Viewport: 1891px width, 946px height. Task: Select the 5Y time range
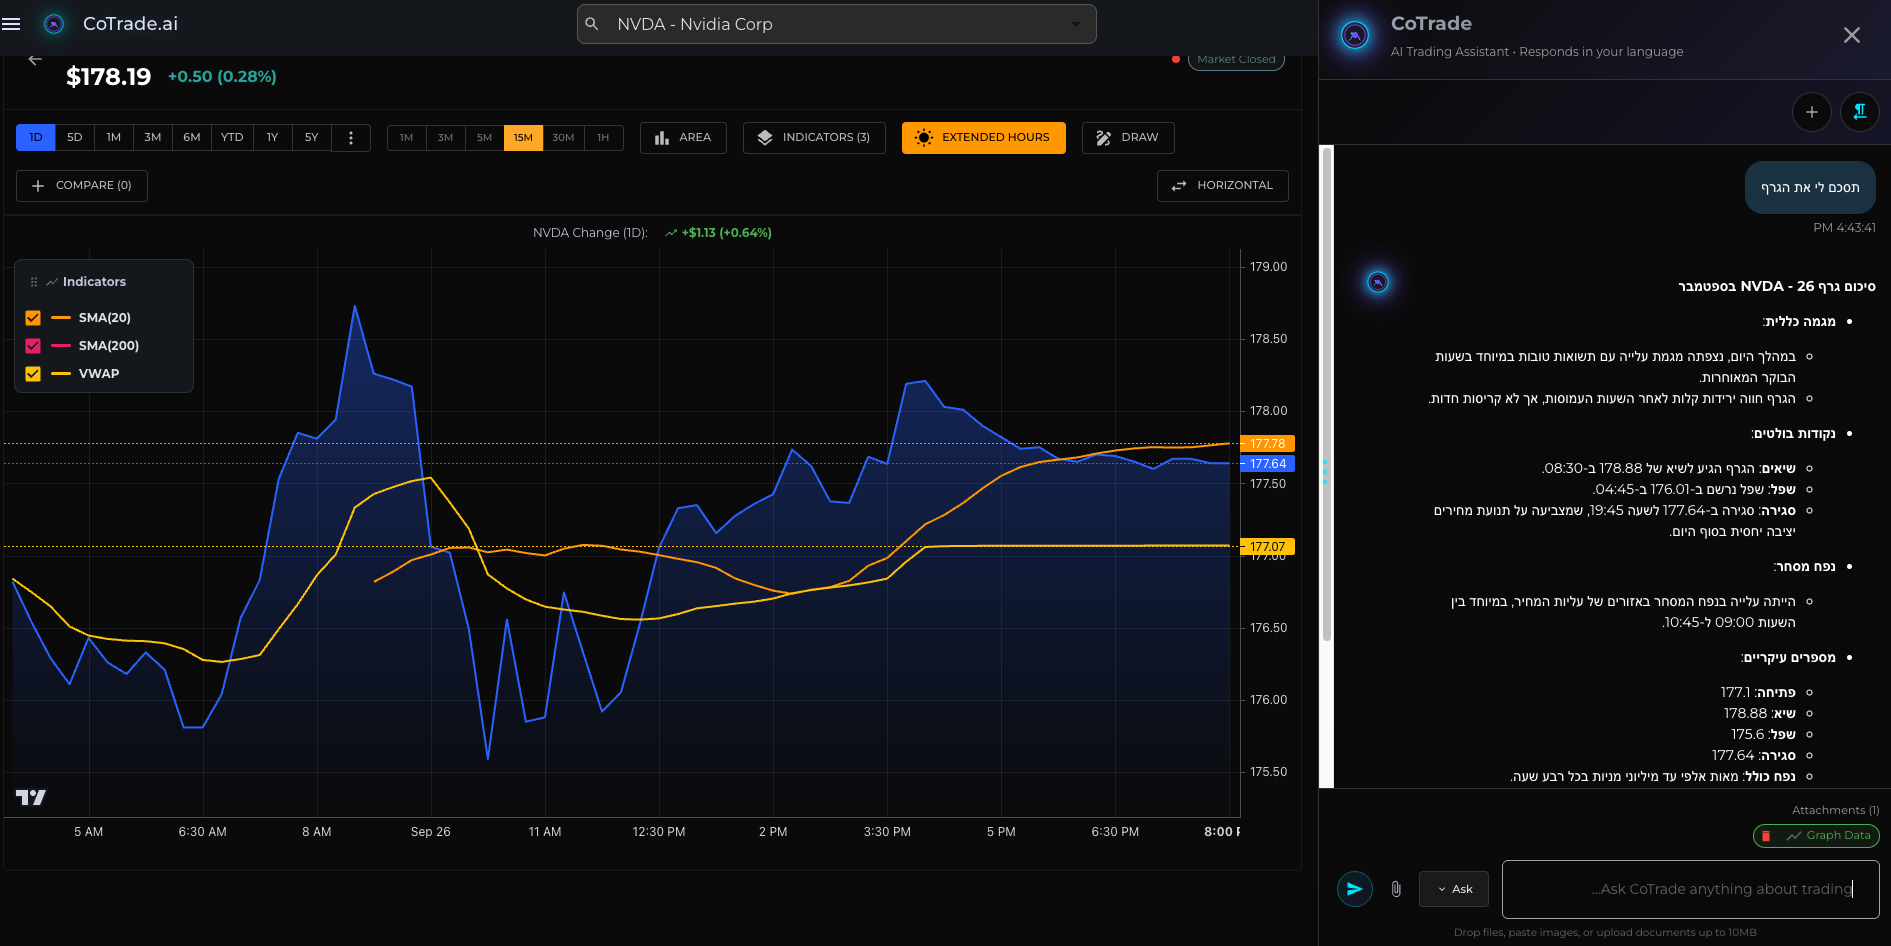(311, 138)
